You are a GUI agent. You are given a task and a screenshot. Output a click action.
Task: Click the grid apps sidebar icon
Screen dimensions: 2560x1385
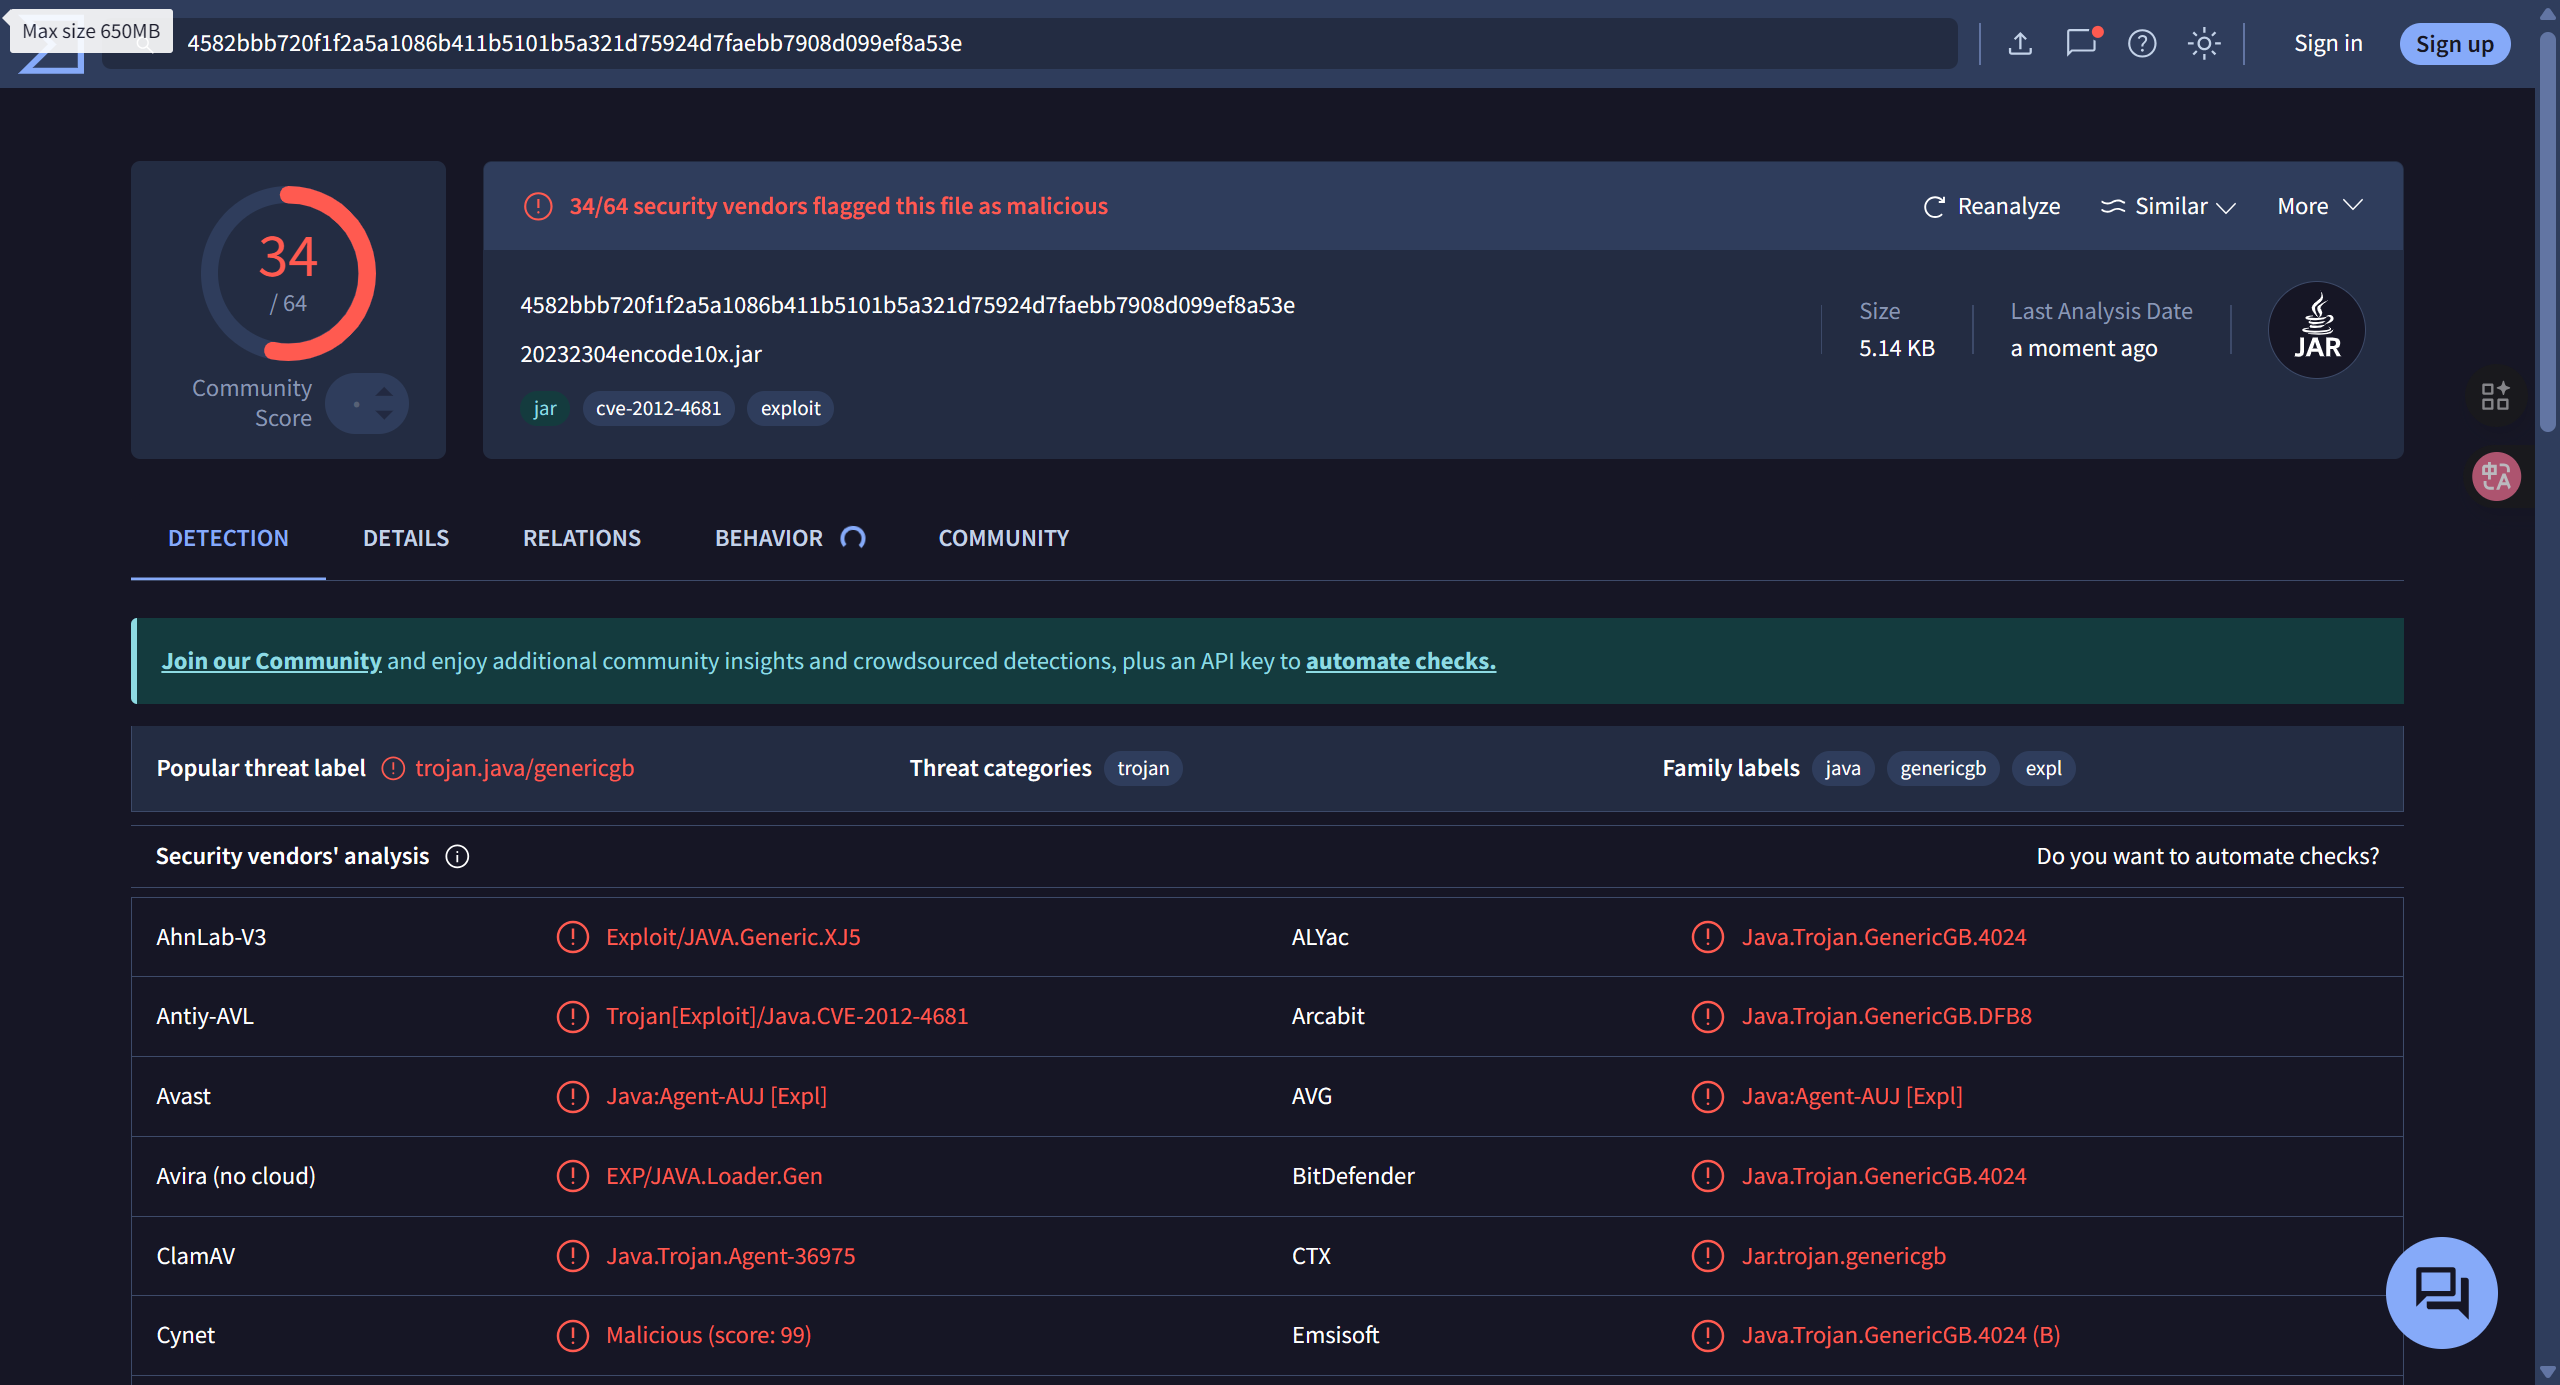(2495, 396)
